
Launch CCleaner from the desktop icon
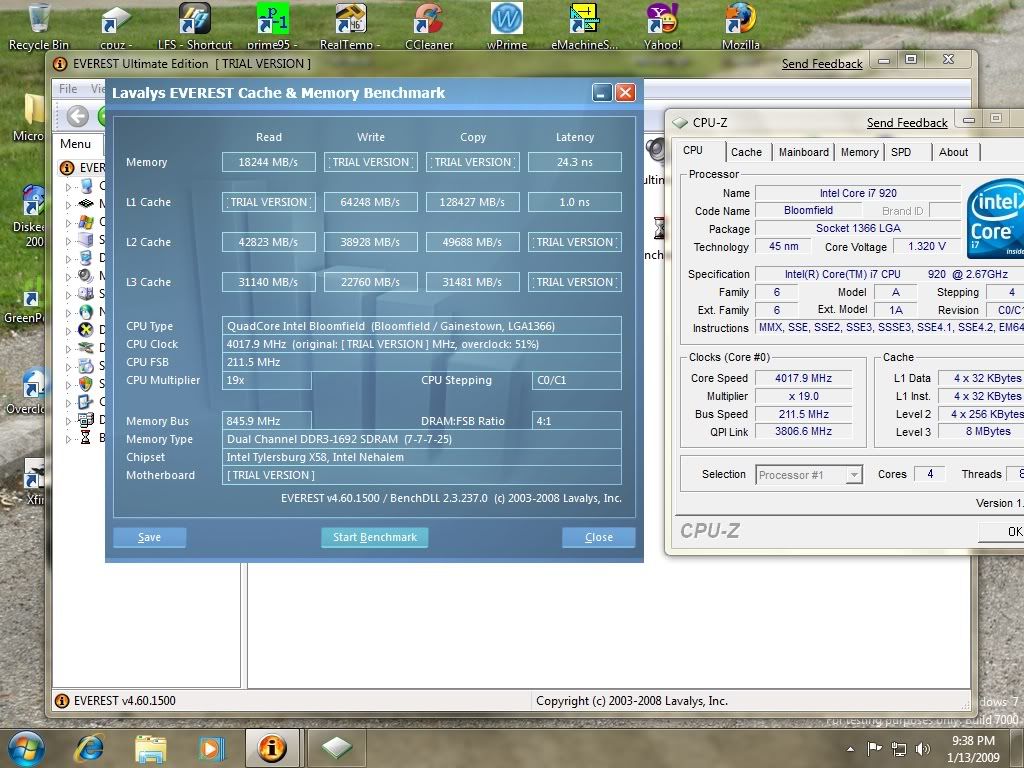coord(429,20)
